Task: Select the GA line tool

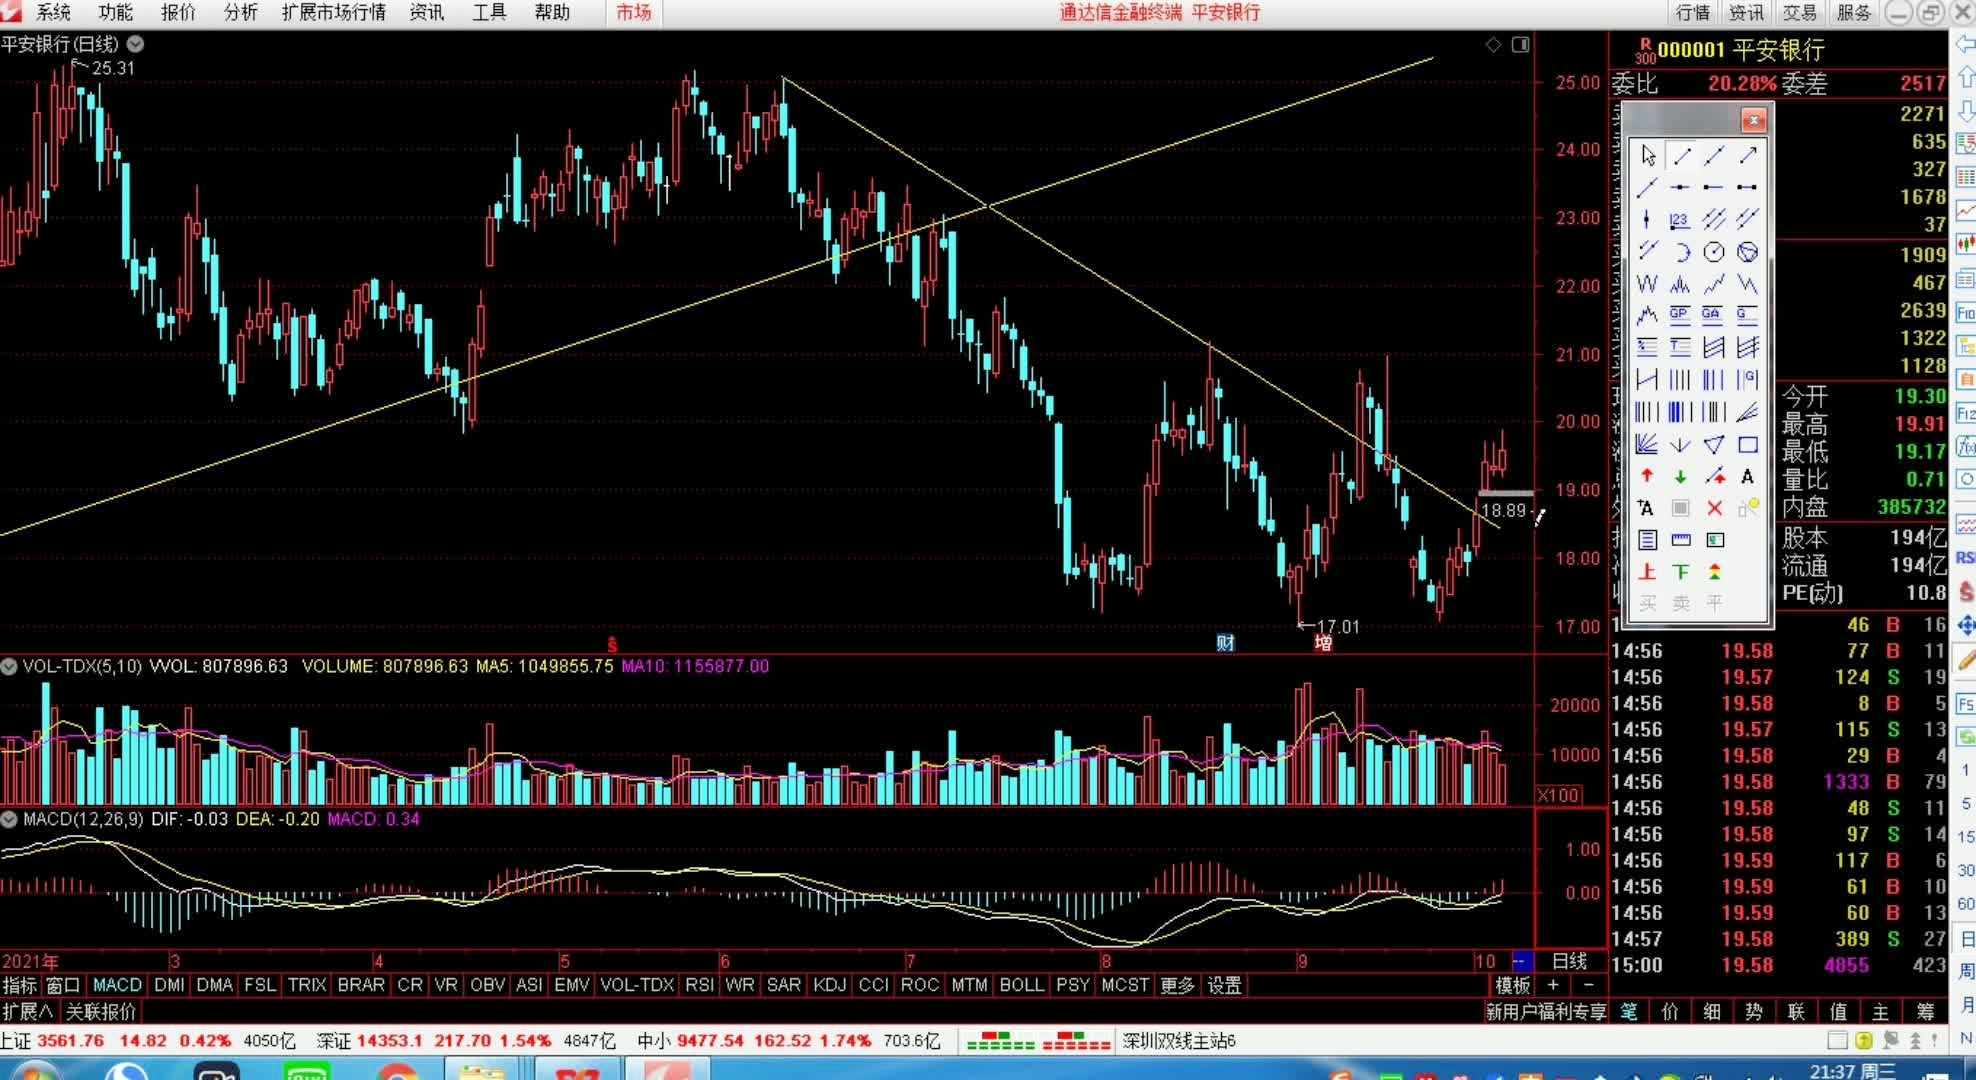Action: tap(1714, 316)
